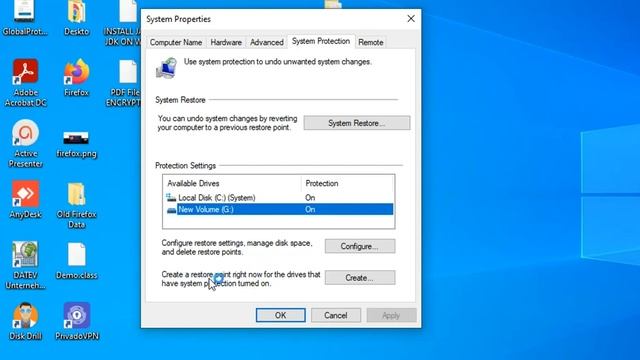
Task: Click the New Volume (G:) drive icon
Action: [x=171, y=210]
